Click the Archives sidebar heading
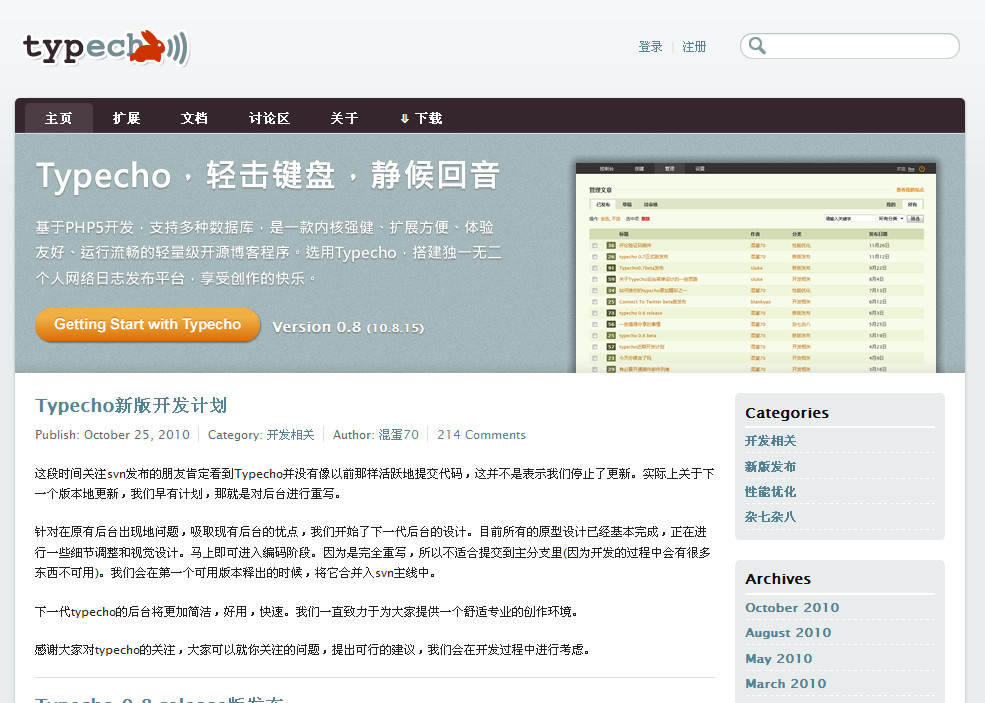Viewport: 985px width, 703px height. click(778, 579)
